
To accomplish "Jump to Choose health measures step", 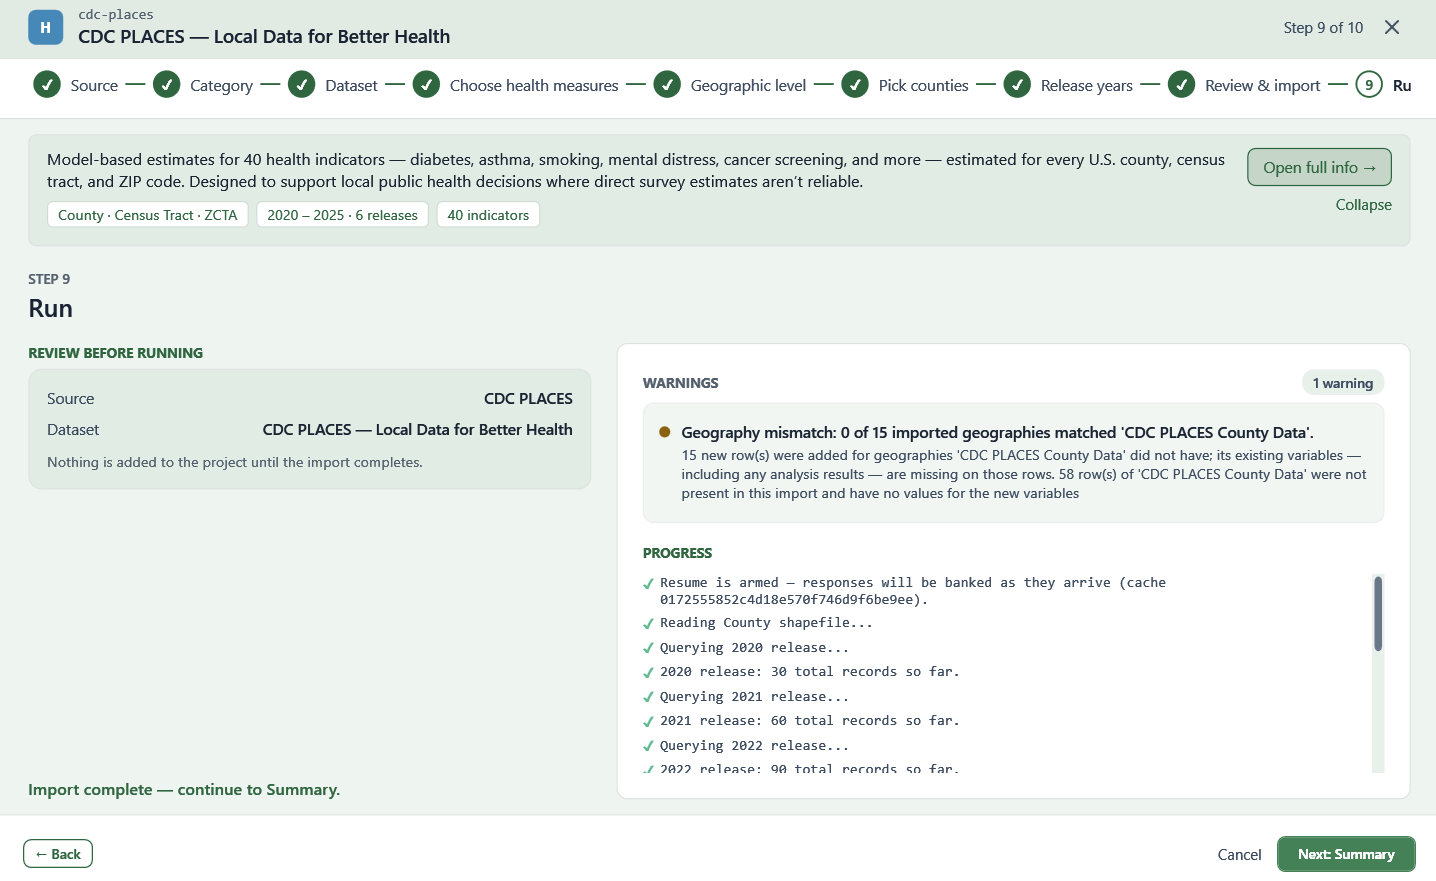I will click(x=534, y=86).
